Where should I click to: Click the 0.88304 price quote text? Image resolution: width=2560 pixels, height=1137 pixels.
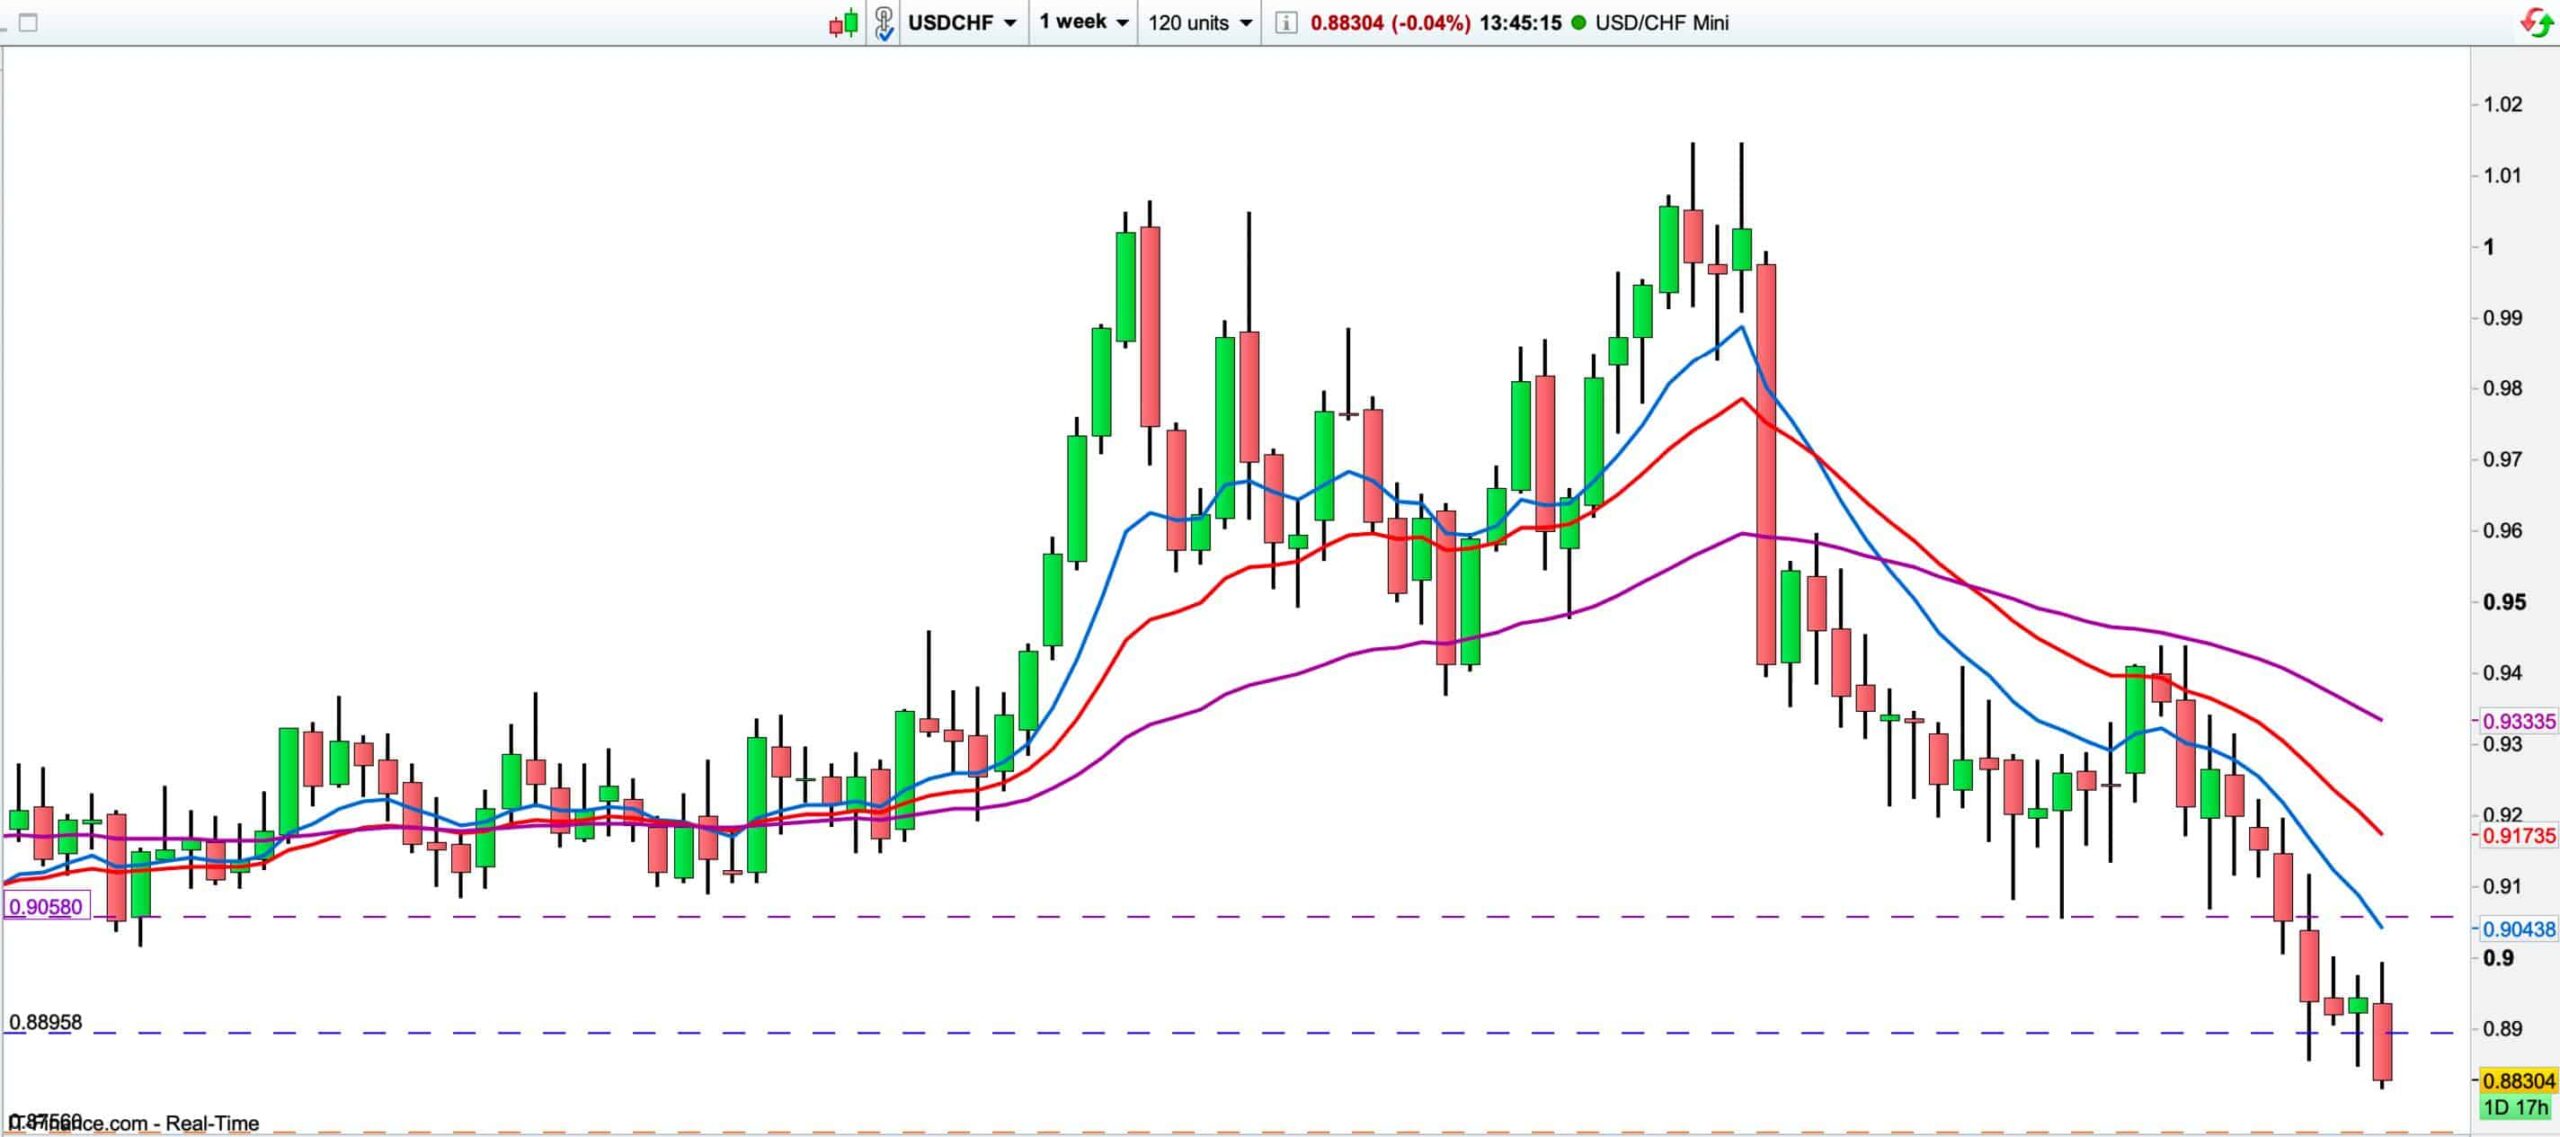click(x=1346, y=22)
